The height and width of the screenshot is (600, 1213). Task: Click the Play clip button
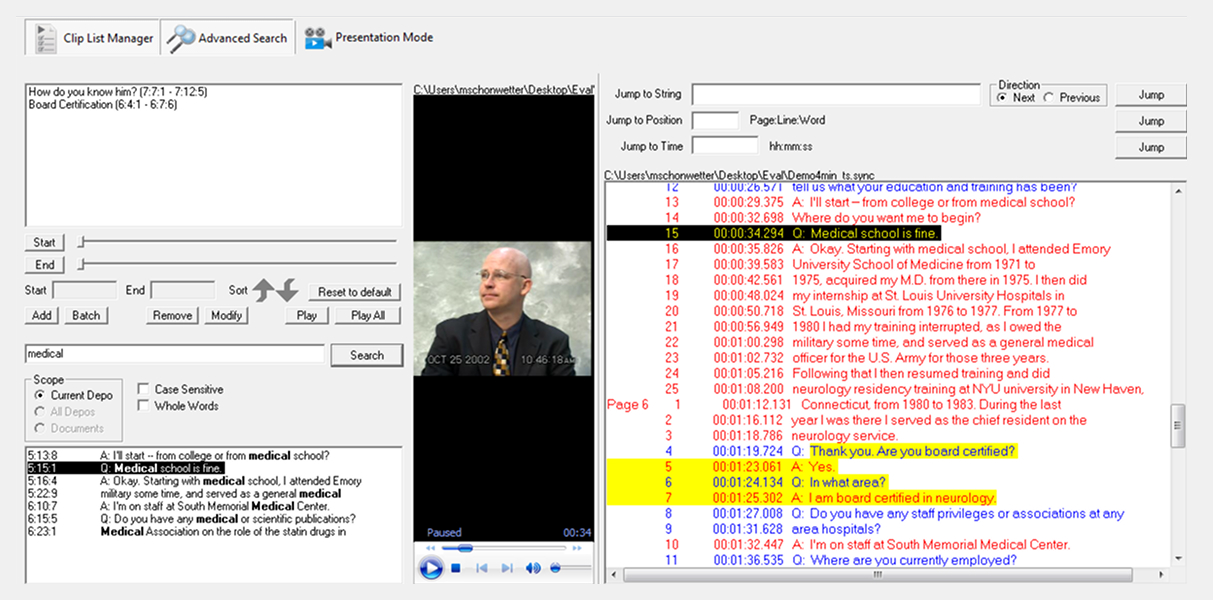click(307, 315)
